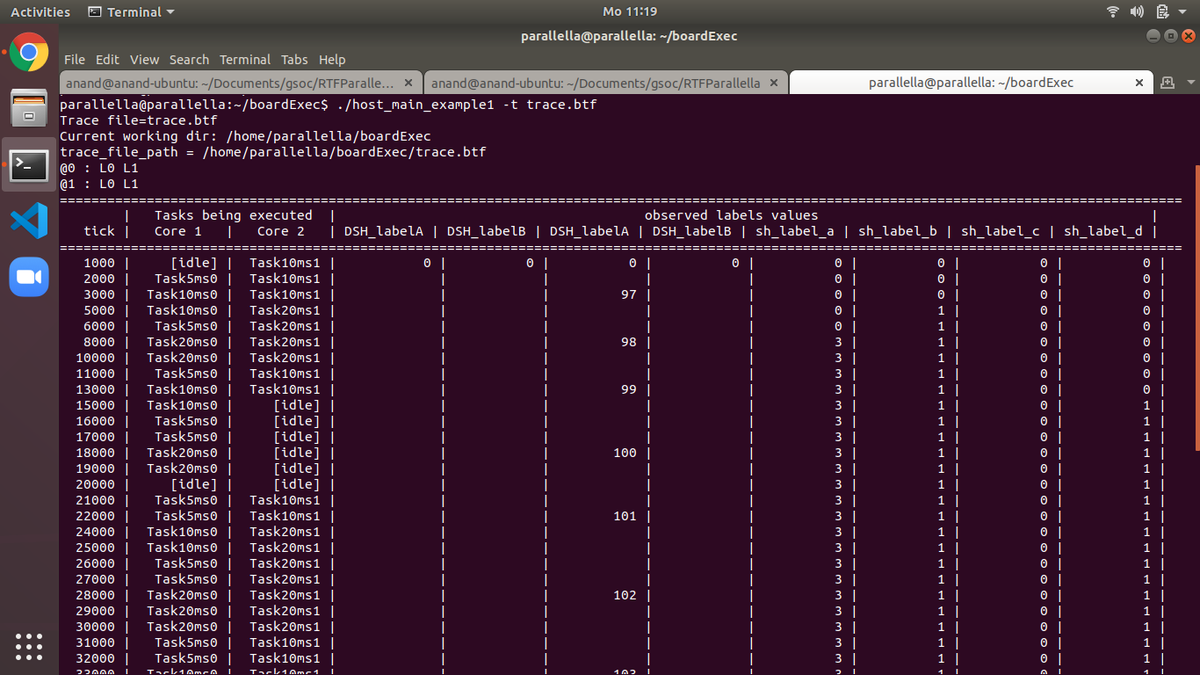
Task: Click the 'observed labels values' header
Action: point(731,215)
